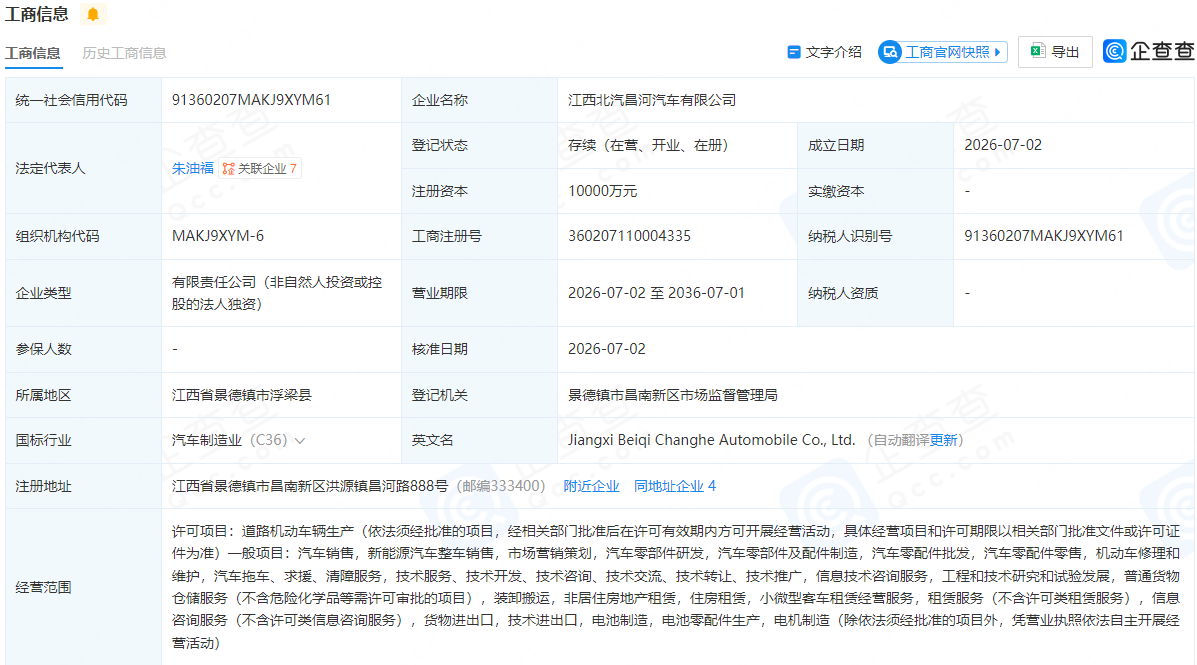
Task: Select credit code 91360207MAKJ9XYM61 in first row
Action: (251, 100)
